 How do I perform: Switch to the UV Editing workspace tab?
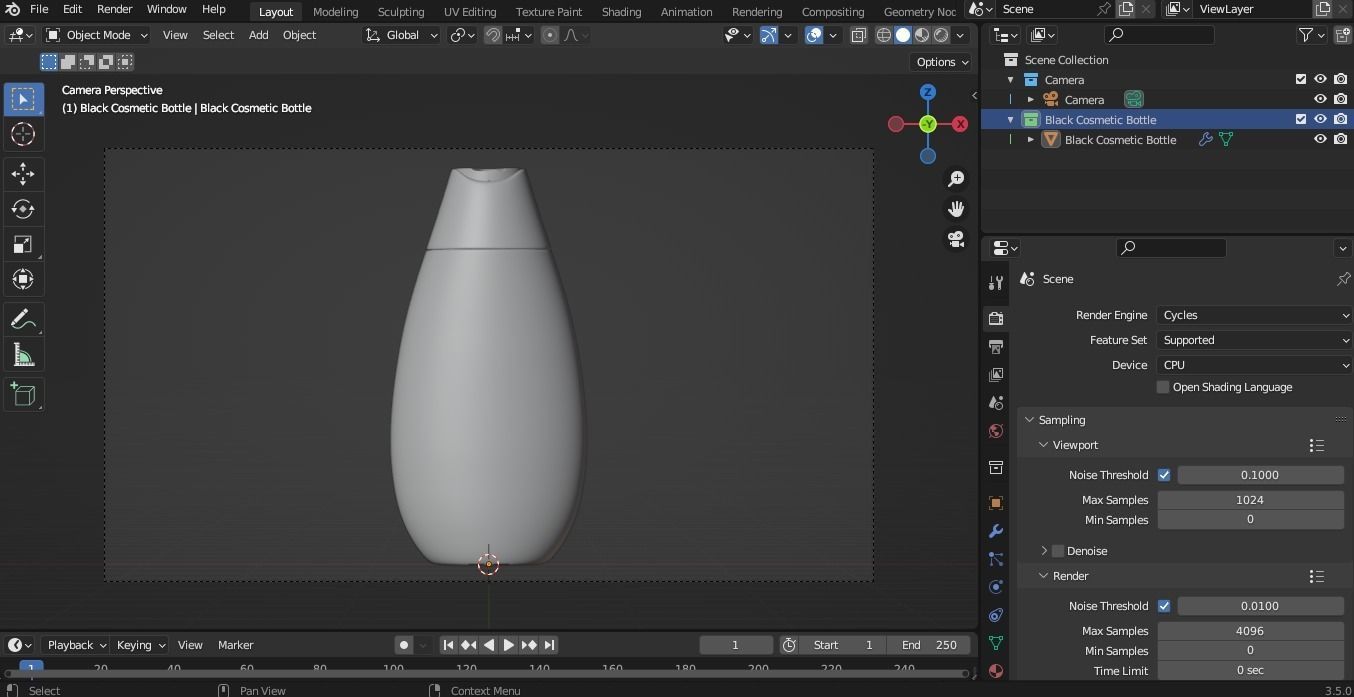[x=470, y=11]
